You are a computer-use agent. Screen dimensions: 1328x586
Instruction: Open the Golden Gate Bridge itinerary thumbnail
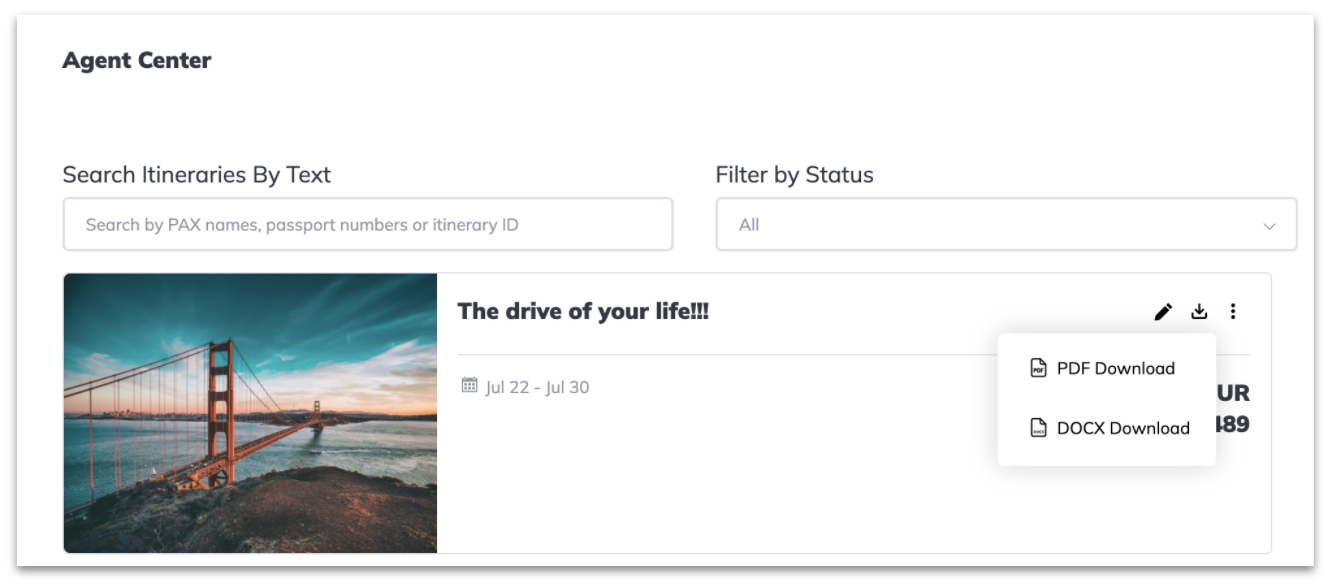coord(250,413)
